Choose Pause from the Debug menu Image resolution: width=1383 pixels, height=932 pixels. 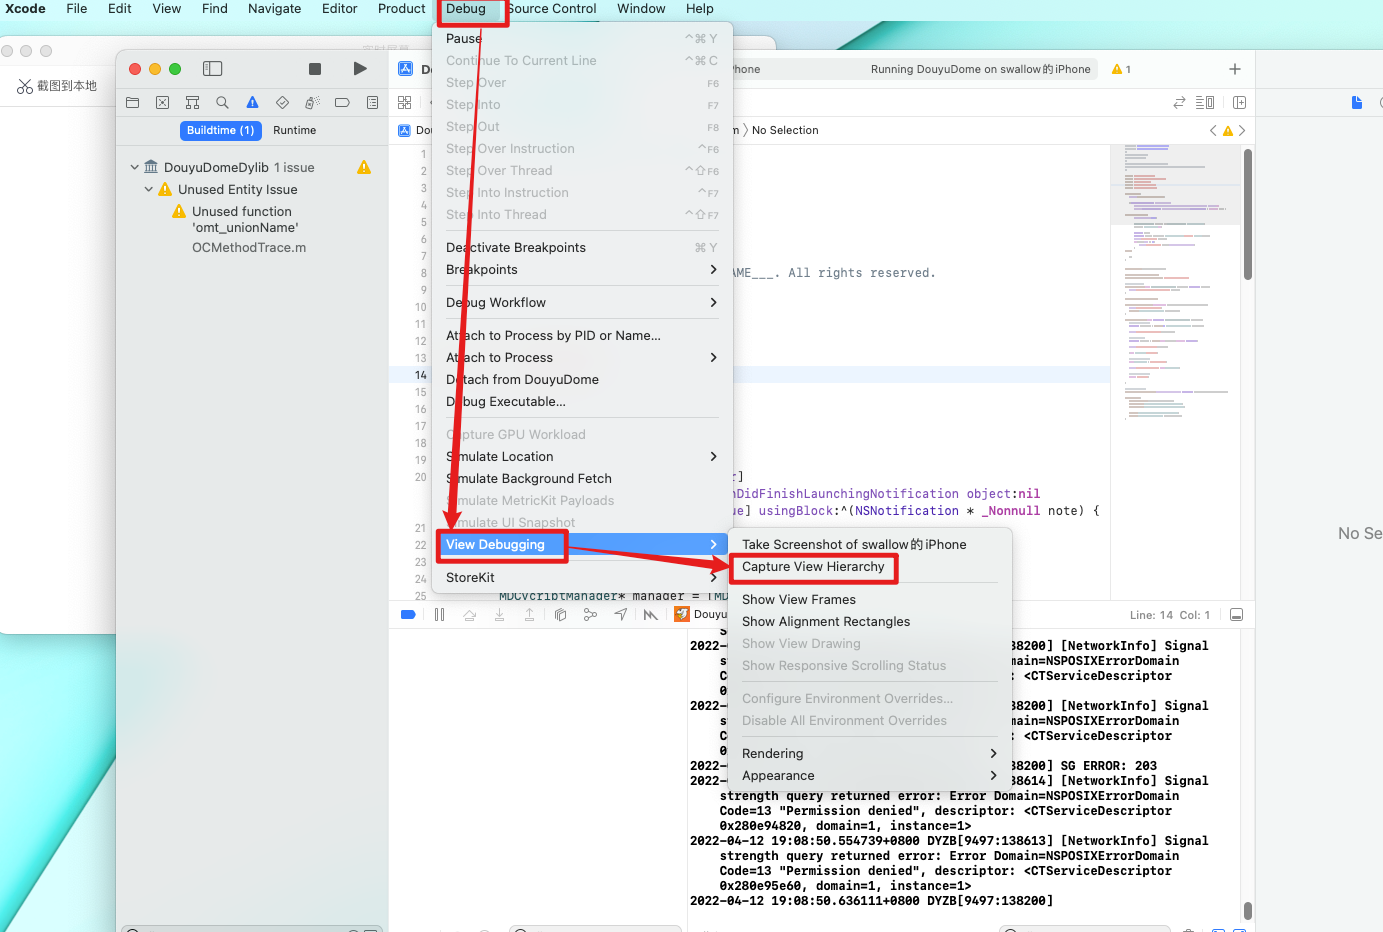583,39
